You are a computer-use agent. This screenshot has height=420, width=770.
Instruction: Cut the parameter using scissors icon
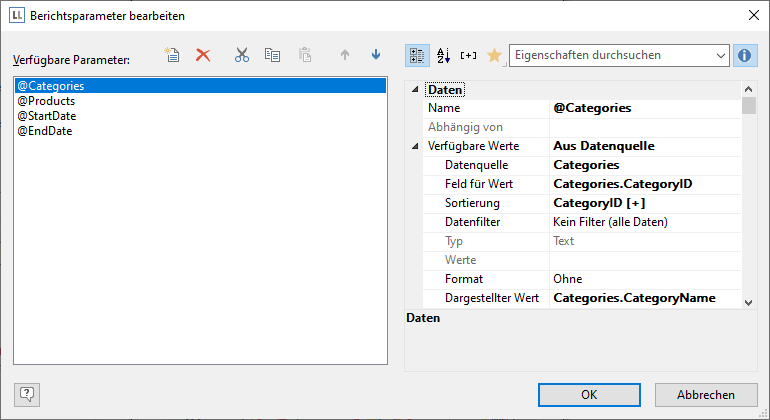tap(241, 56)
